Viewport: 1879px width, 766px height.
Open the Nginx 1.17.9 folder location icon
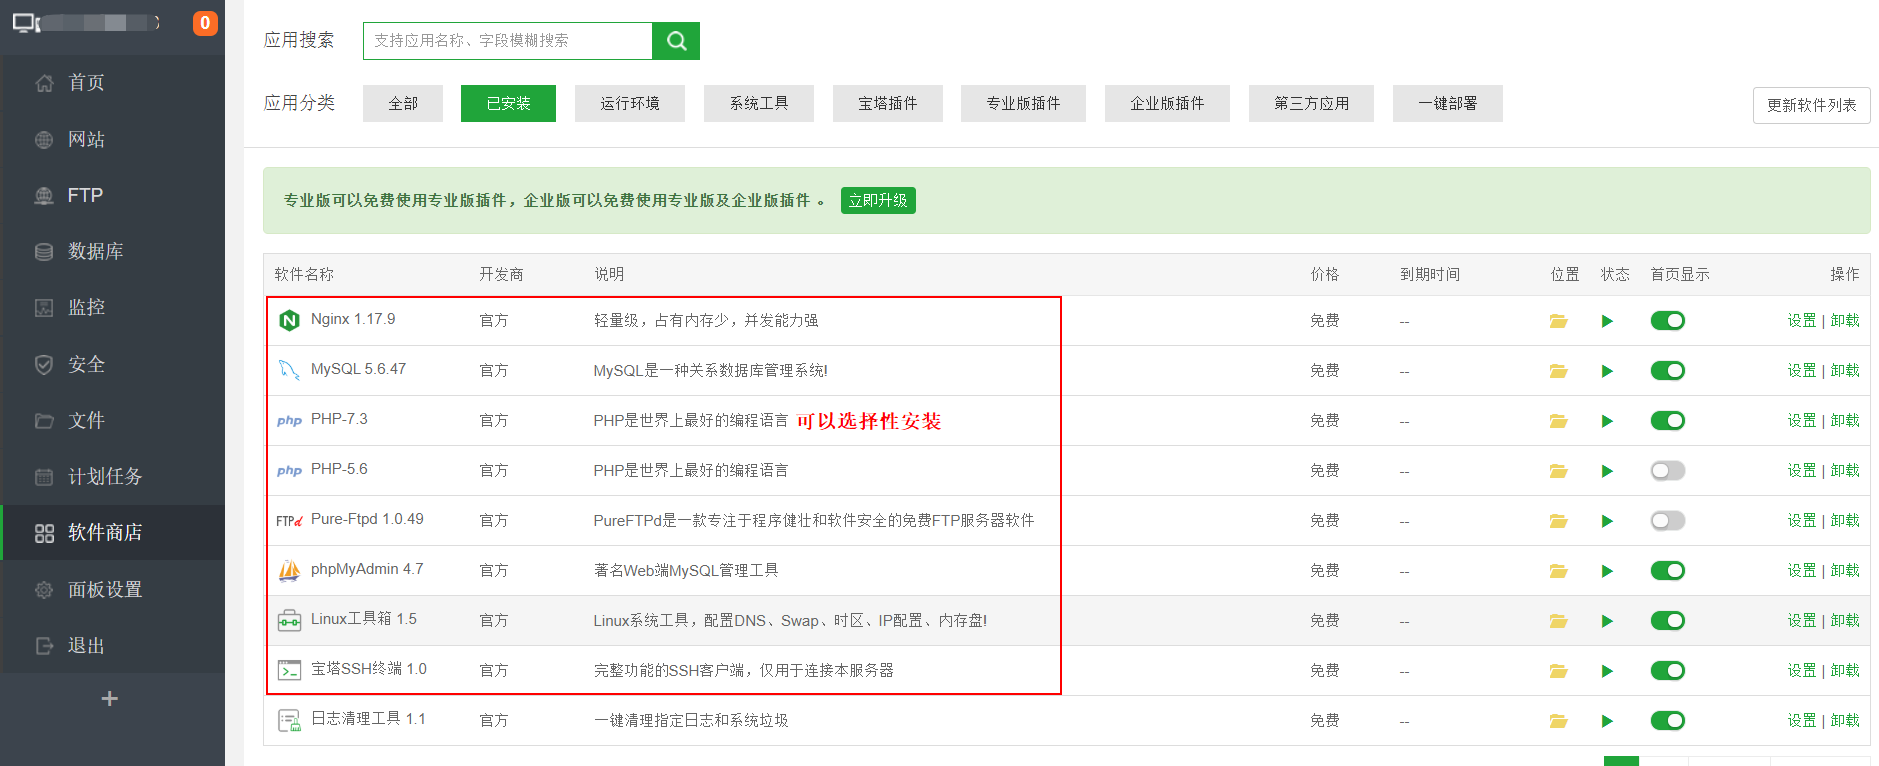(x=1558, y=321)
